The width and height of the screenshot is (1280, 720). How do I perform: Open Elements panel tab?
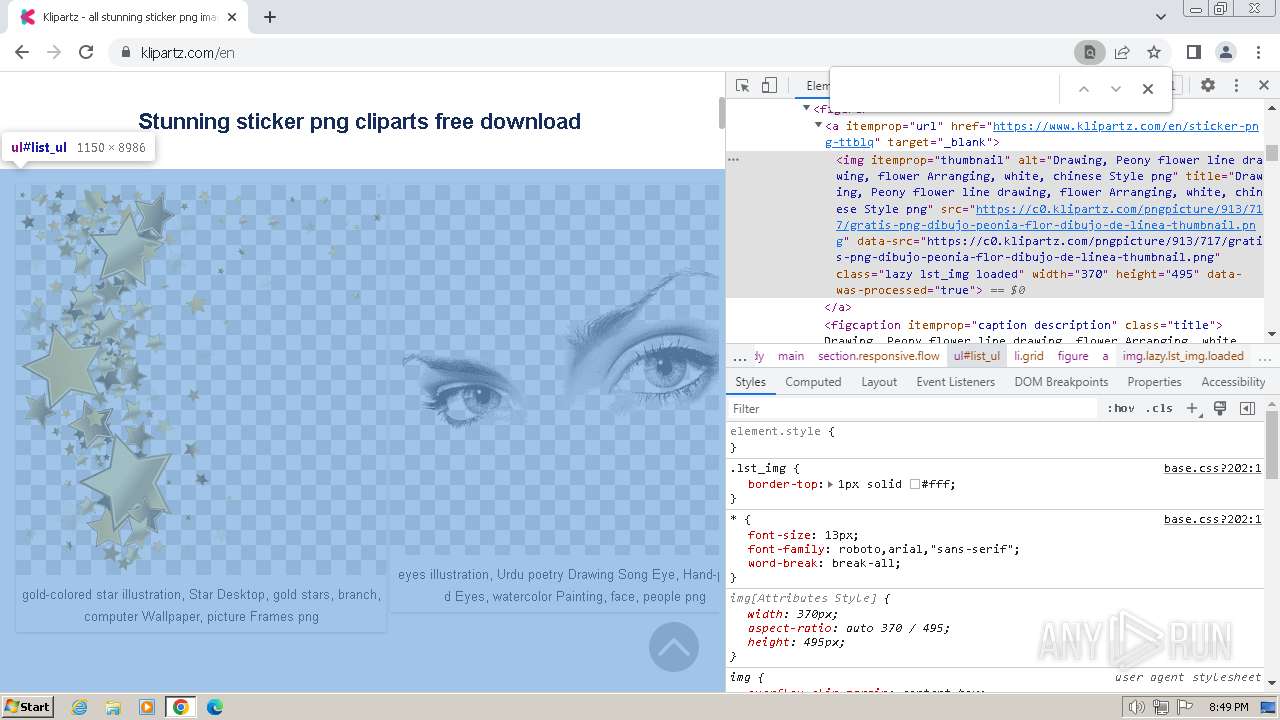point(817,86)
